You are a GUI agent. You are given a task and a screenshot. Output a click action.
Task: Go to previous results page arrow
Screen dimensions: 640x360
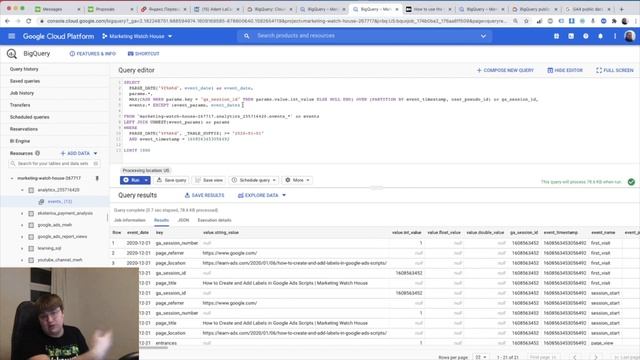click(x=575, y=357)
